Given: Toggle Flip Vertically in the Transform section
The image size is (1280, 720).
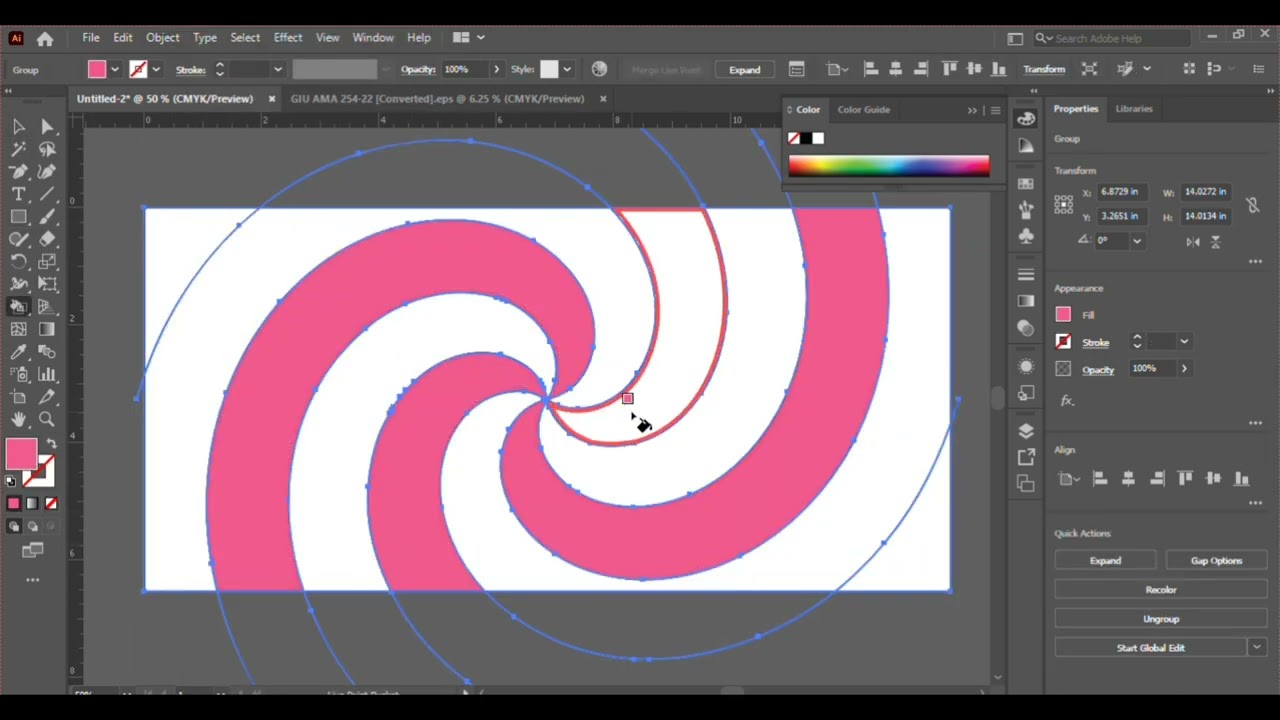Looking at the screenshot, I should coord(1216,241).
